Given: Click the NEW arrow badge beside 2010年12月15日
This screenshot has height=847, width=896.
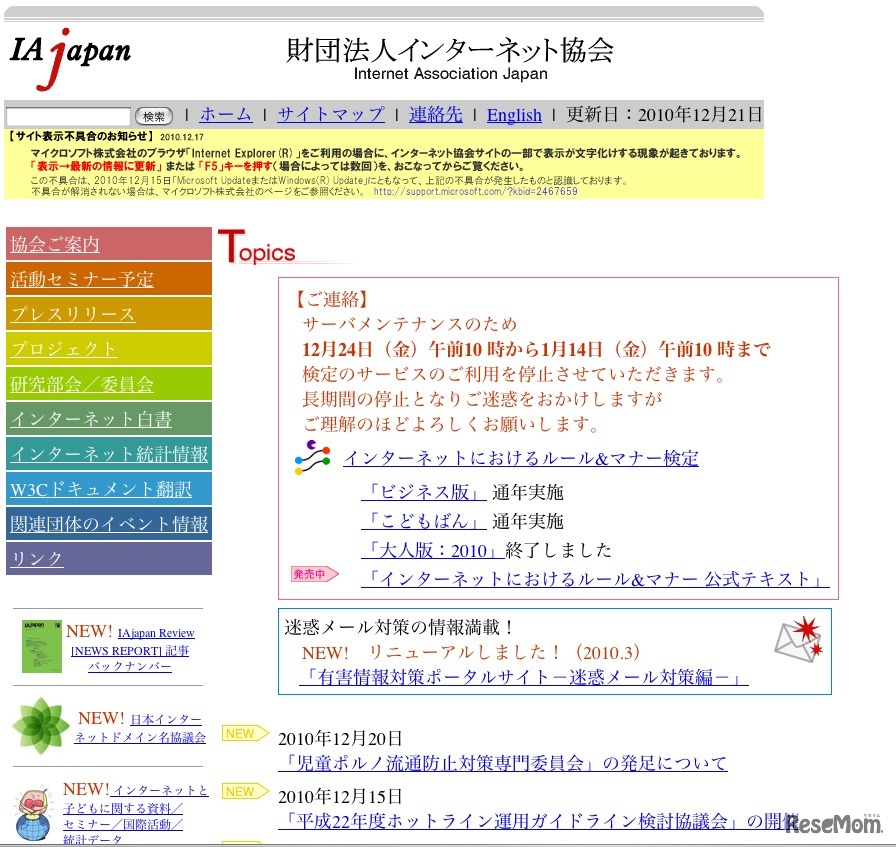Looking at the screenshot, I should point(243,791).
